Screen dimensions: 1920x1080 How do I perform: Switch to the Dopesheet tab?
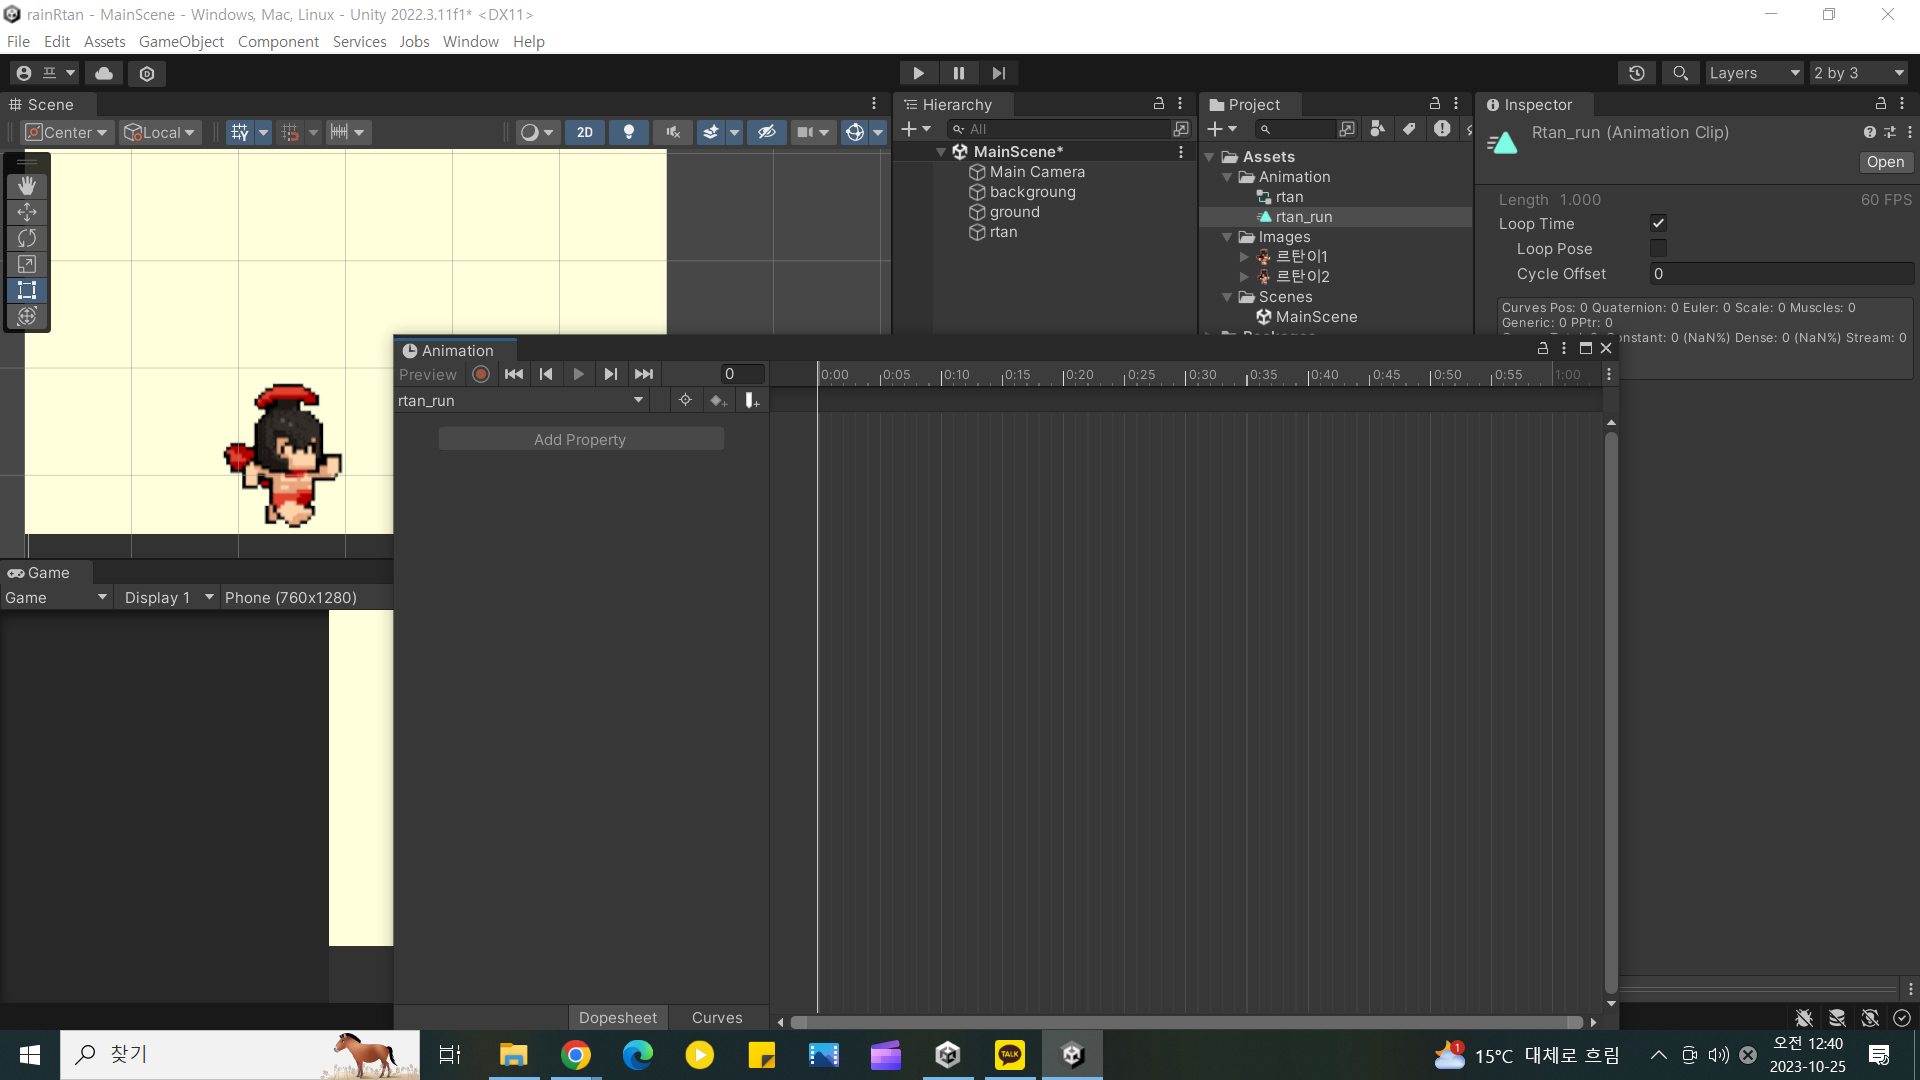point(618,1017)
